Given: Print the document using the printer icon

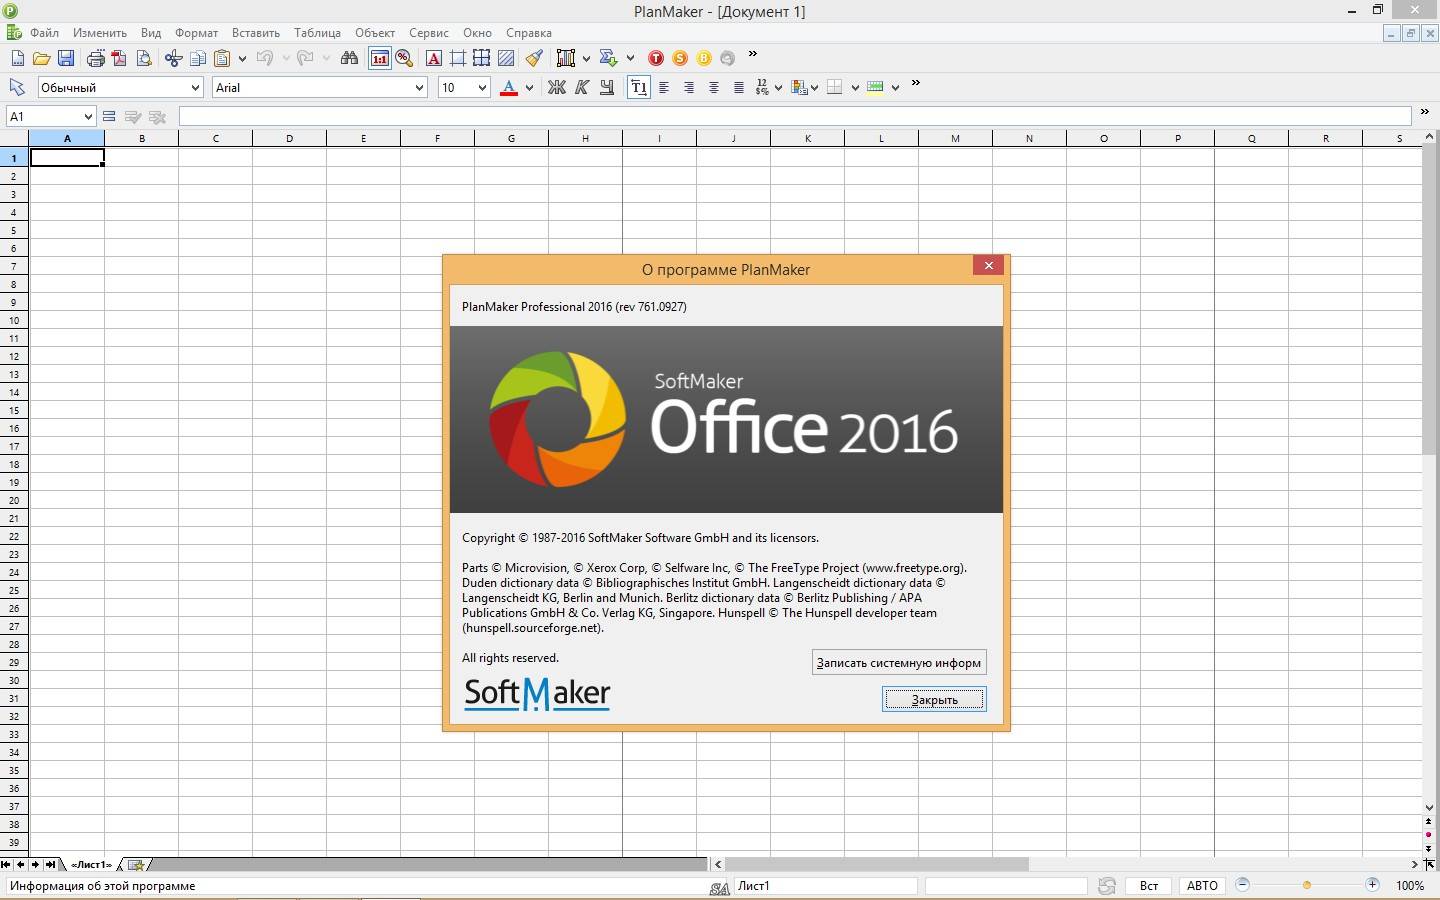Looking at the screenshot, I should [x=95, y=58].
